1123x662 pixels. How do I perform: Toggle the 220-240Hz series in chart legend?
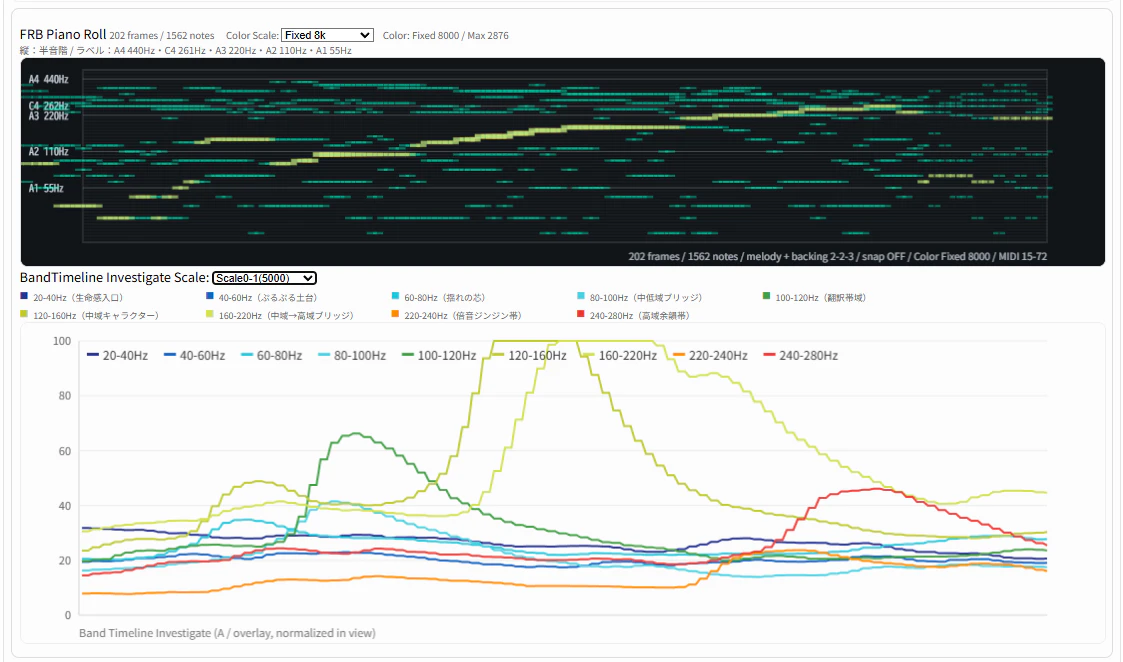click(x=710, y=355)
